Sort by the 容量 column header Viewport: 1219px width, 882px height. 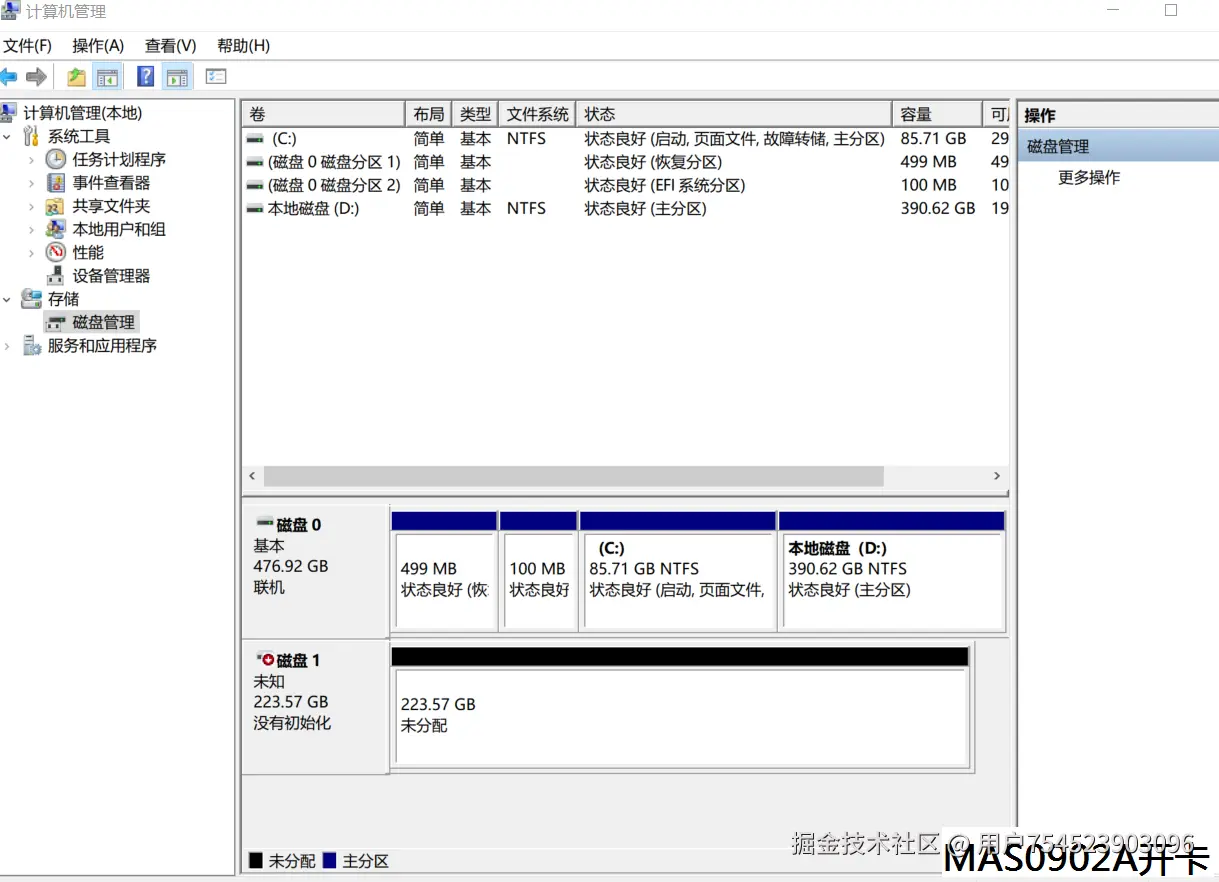(937, 114)
